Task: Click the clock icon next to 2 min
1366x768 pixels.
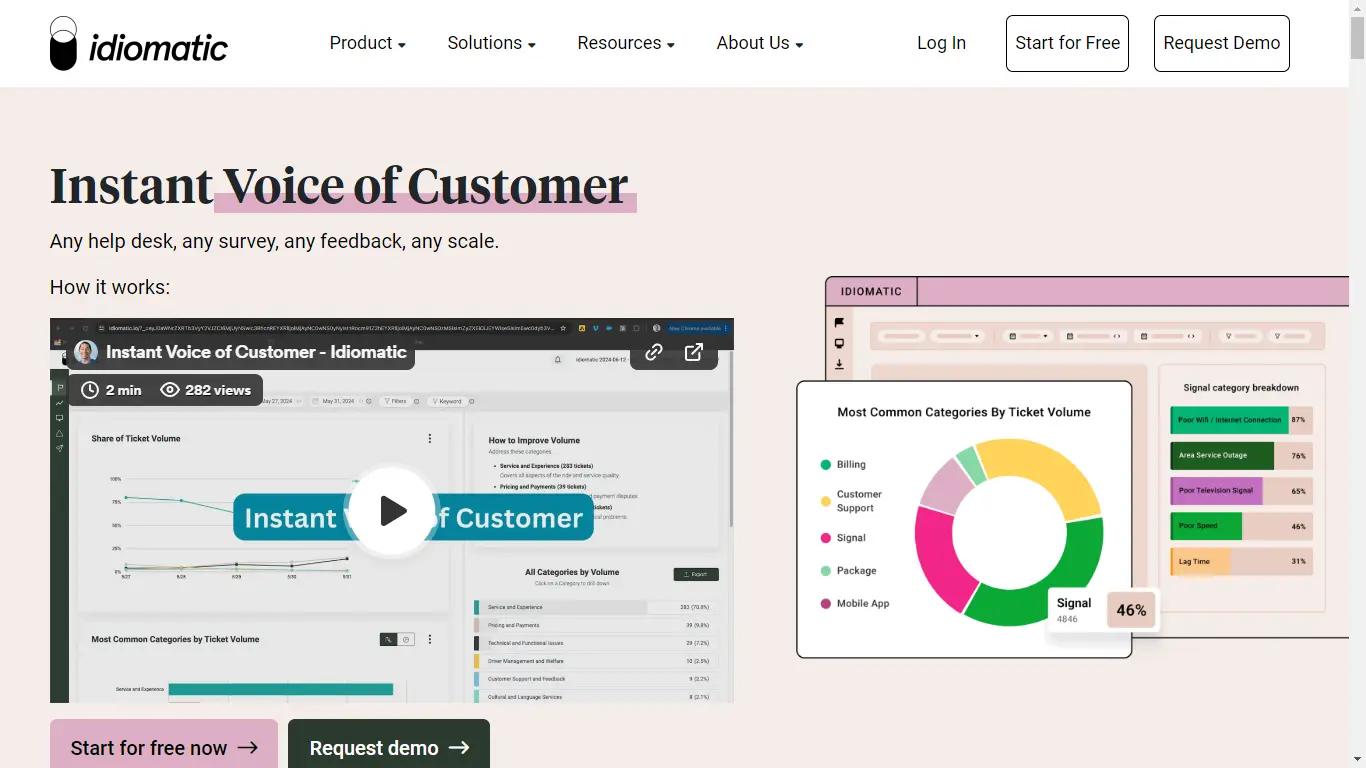Action: 90,390
